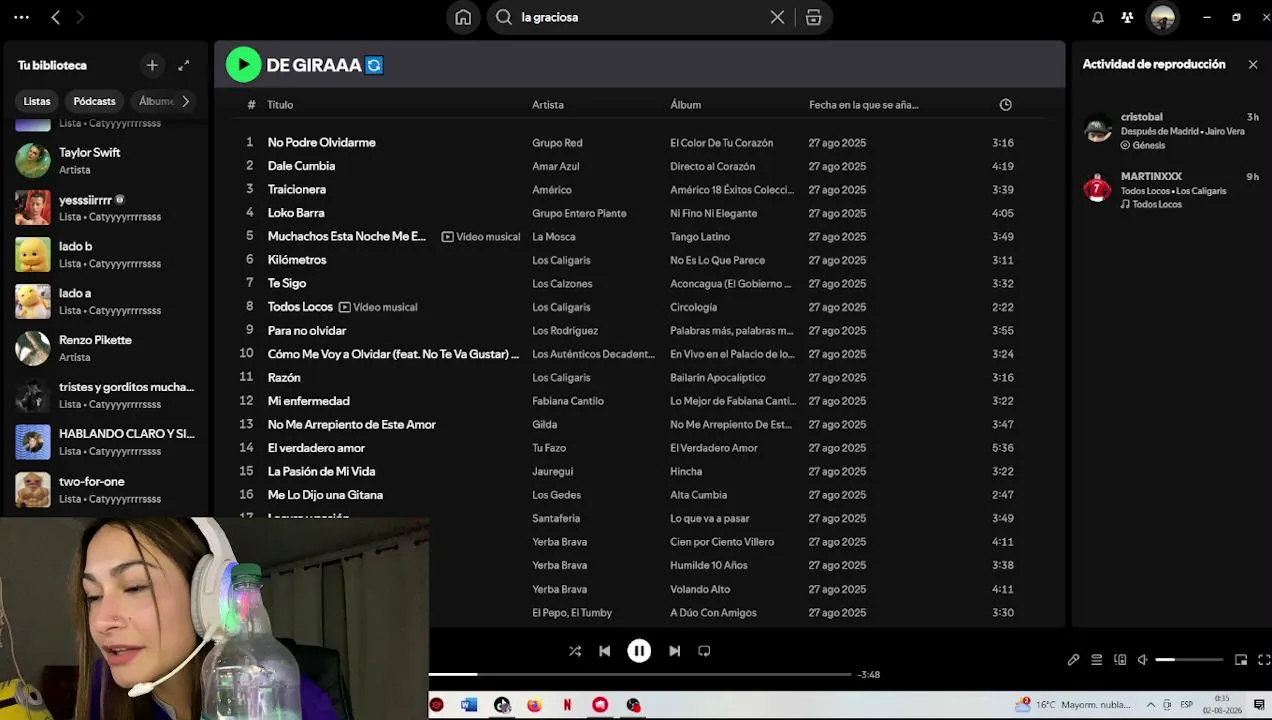Sort by the Título column header

coord(280,105)
